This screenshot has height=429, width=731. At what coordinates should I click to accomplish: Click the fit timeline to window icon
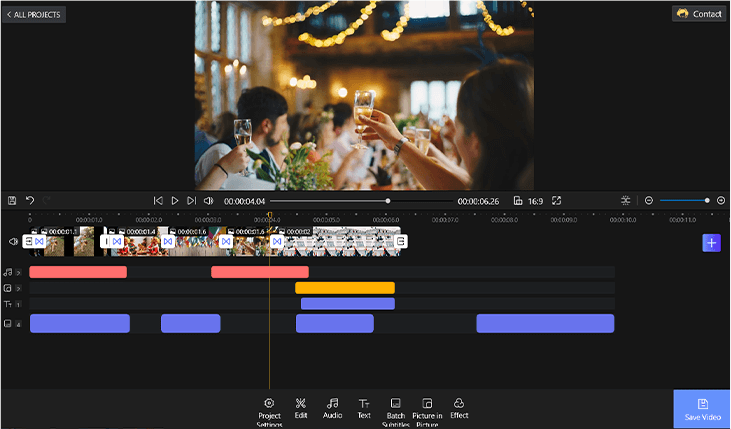click(x=626, y=201)
